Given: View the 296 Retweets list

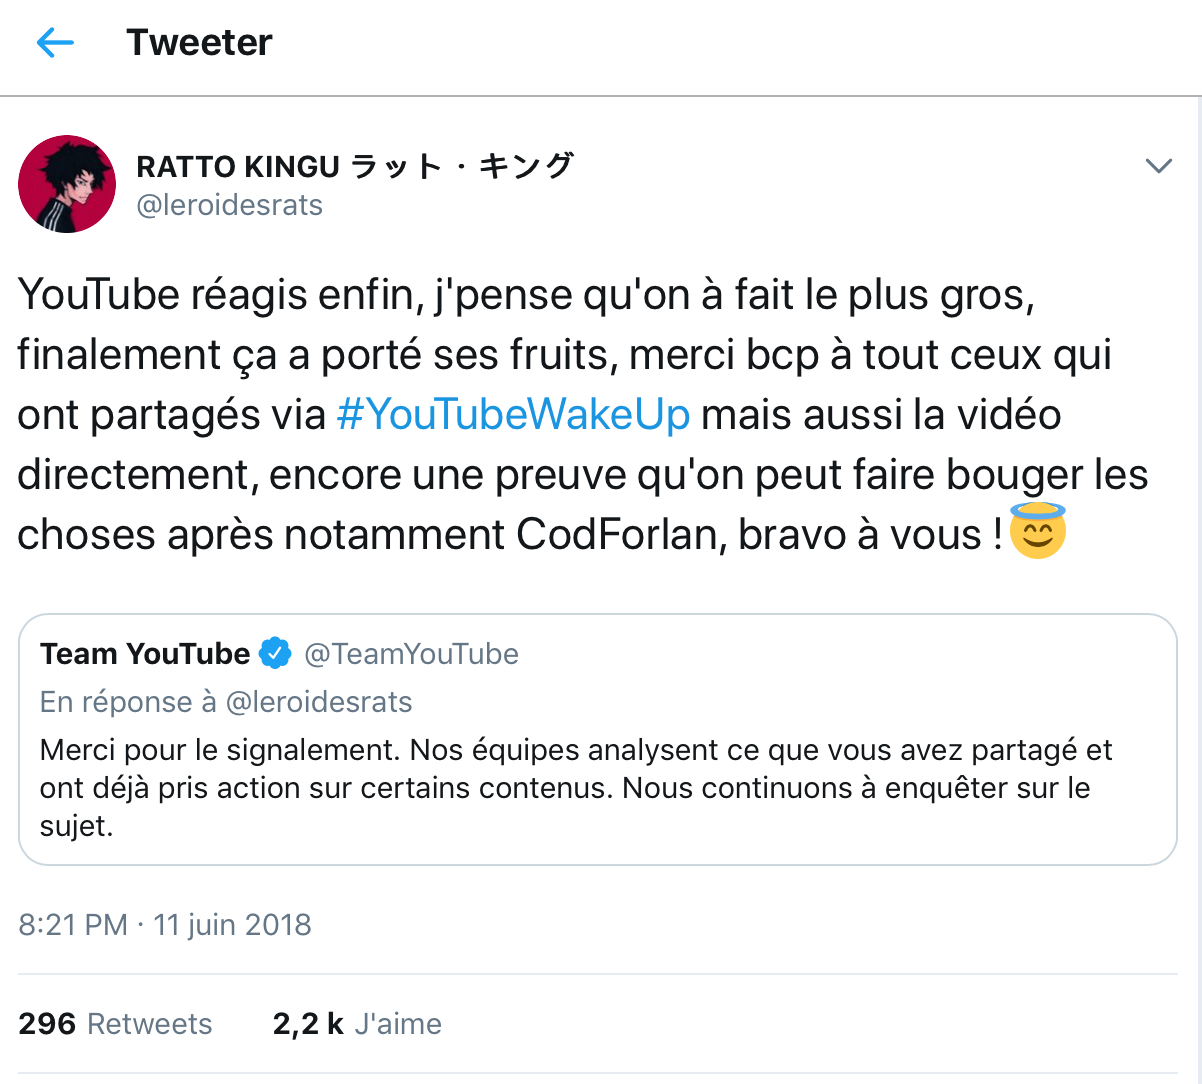Looking at the screenshot, I should pyautogui.click(x=115, y=1024).
